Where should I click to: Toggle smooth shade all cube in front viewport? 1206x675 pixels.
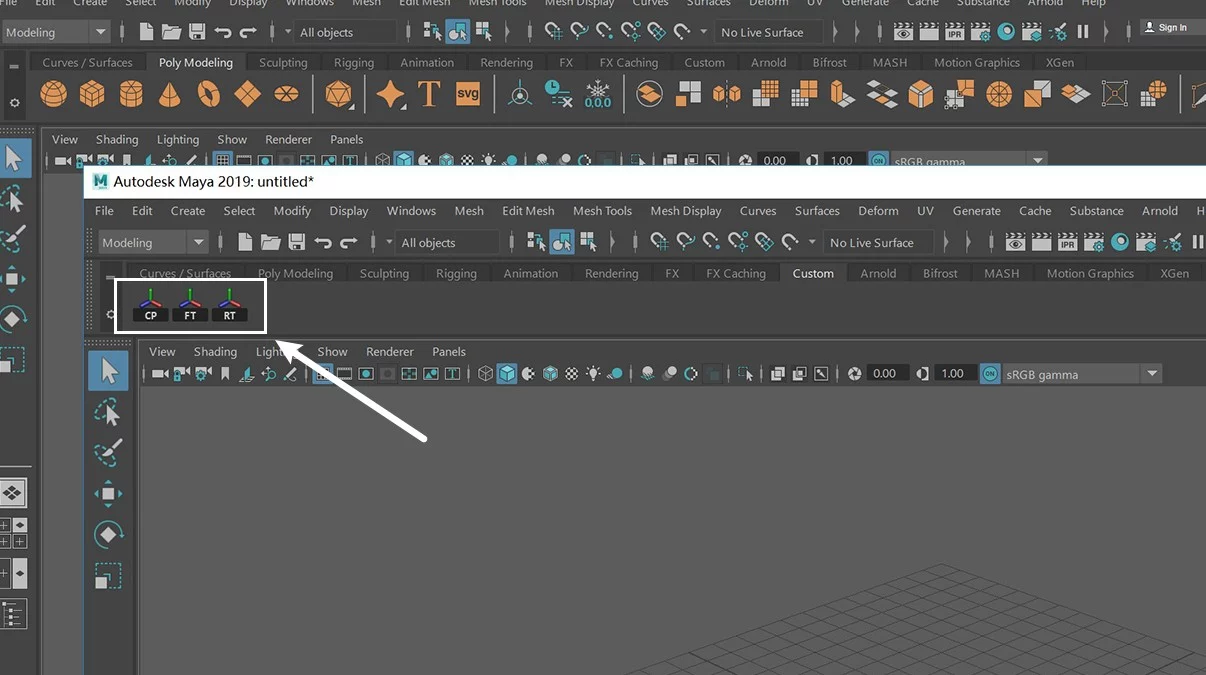[x=507, y=374]
